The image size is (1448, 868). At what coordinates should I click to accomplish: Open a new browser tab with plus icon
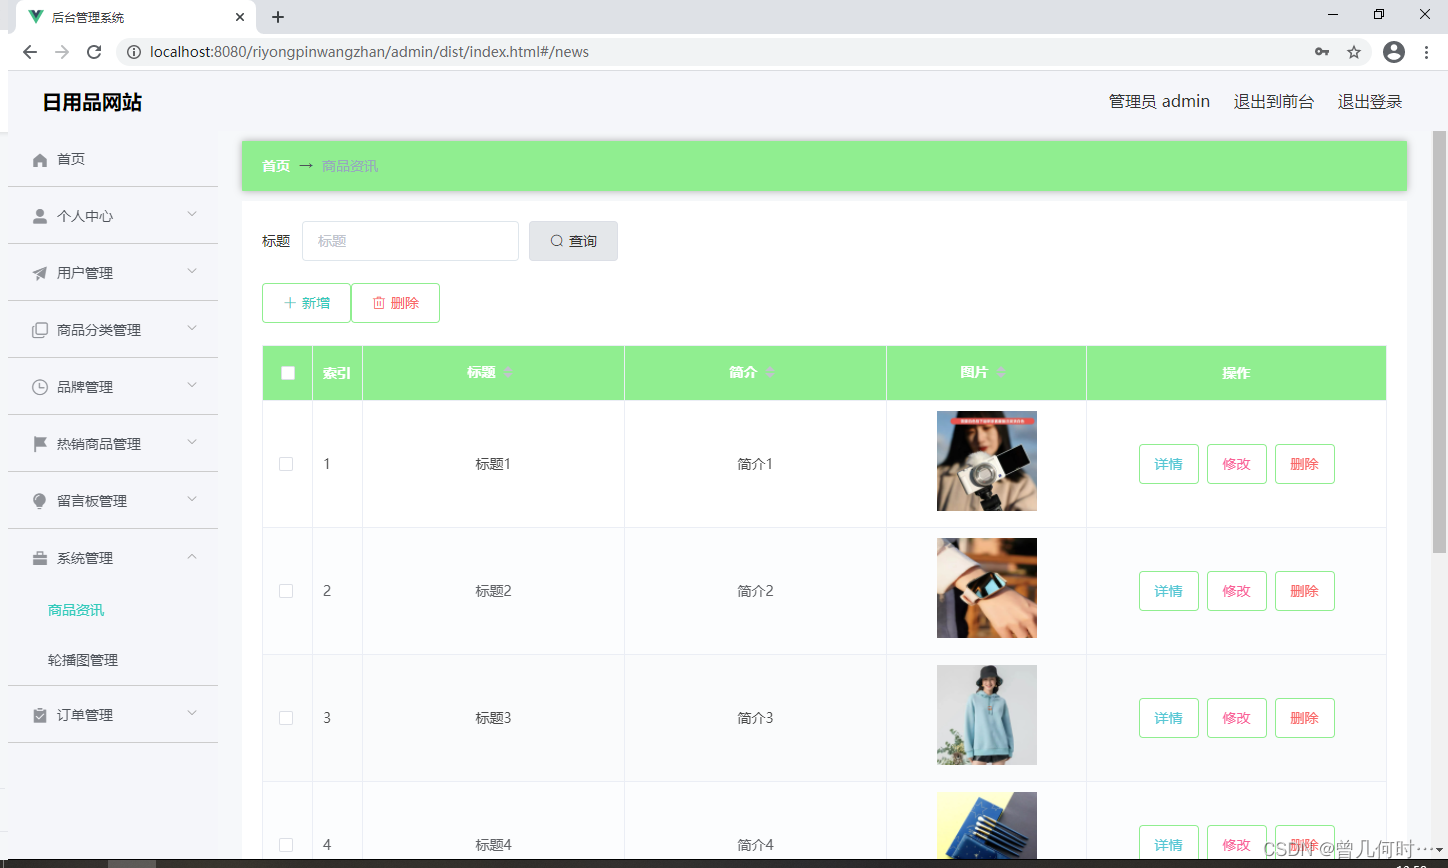(x=278, y=17)
